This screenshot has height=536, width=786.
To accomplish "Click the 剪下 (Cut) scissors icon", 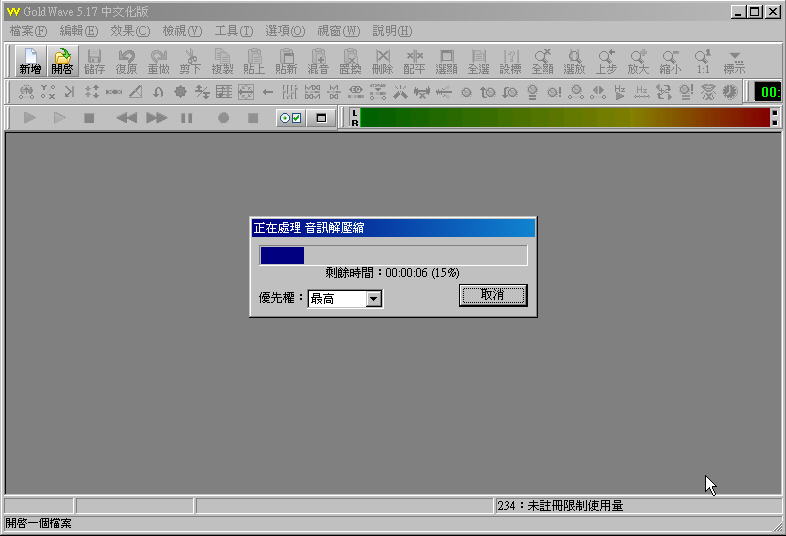I will pos(190,62).
